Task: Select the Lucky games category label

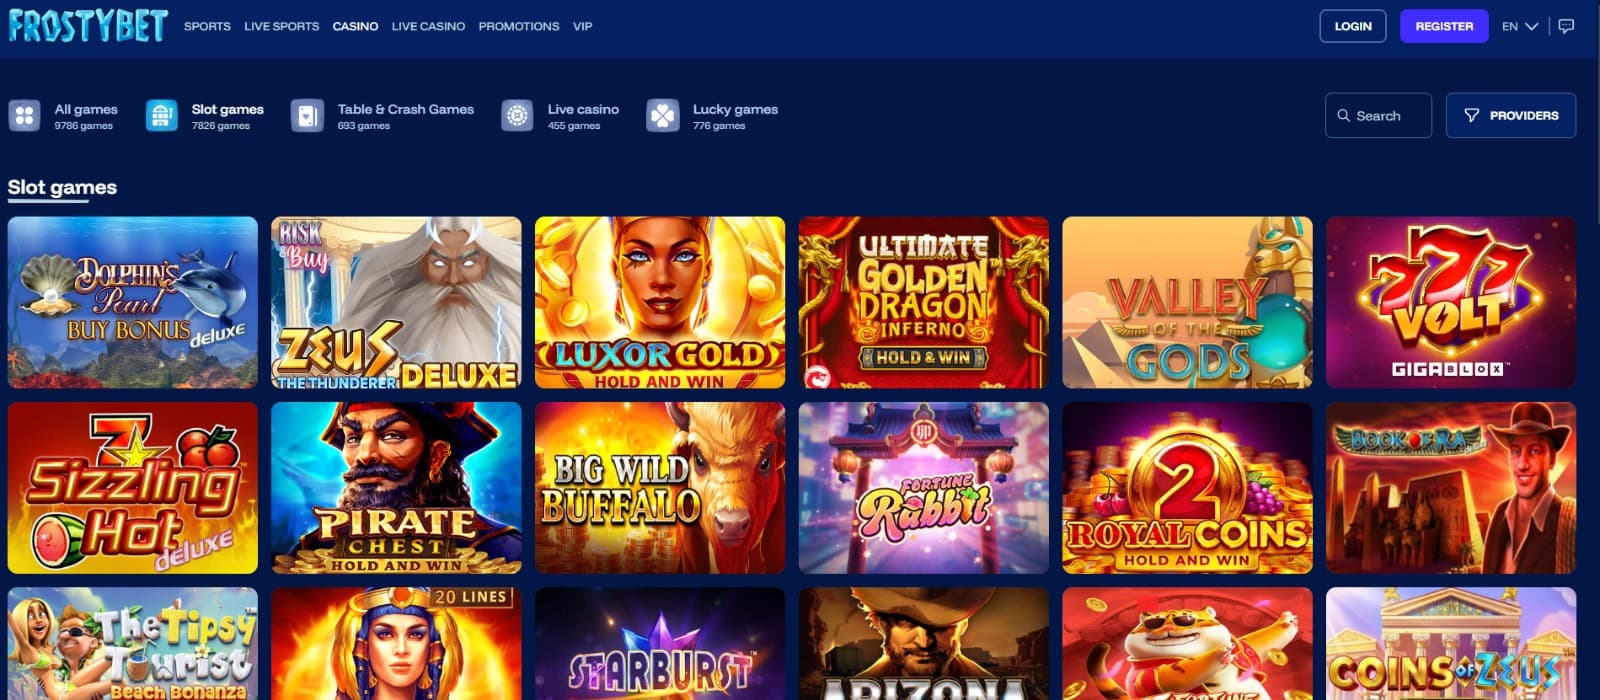Action: 735,109
